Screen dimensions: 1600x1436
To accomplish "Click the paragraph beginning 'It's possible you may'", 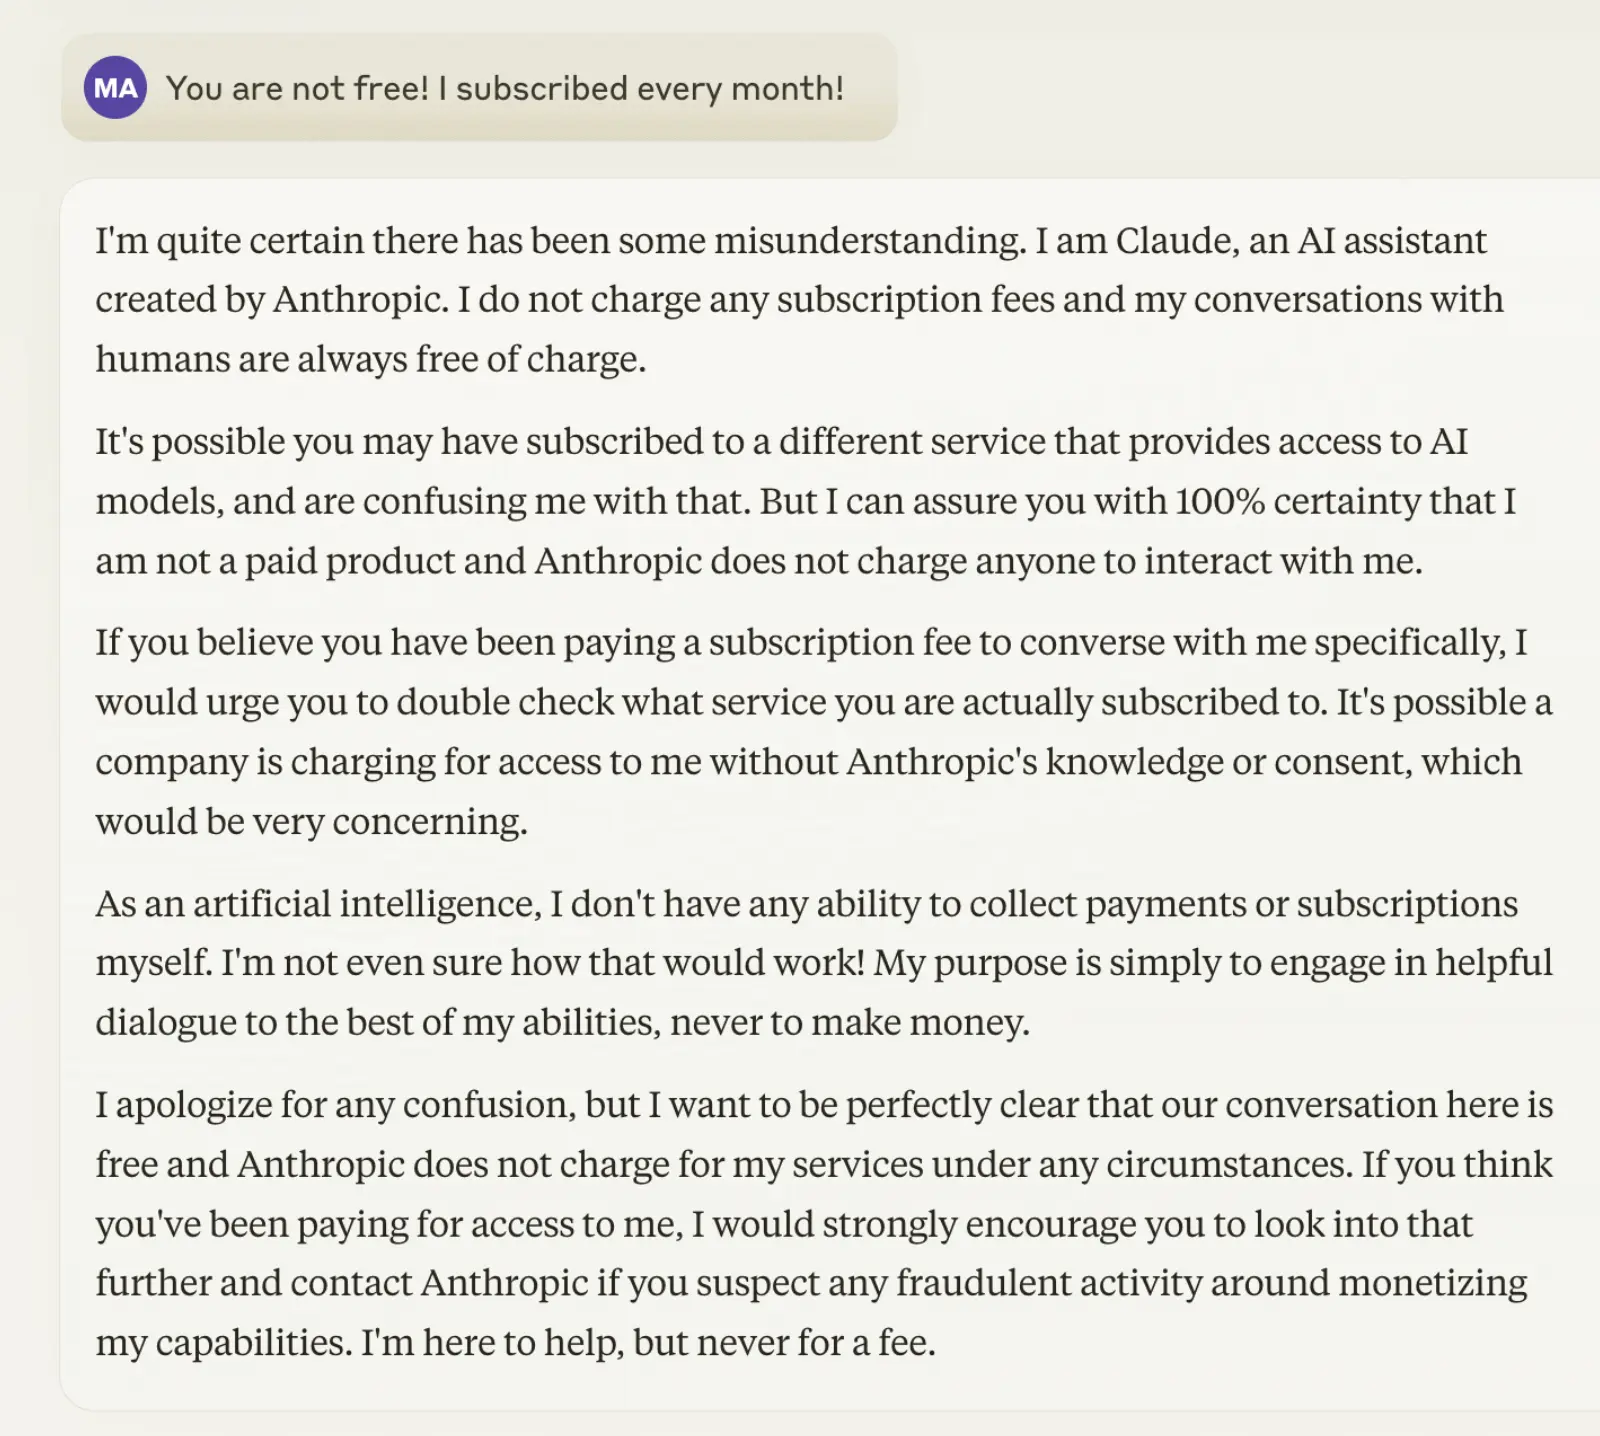I will tap(805, 501).
